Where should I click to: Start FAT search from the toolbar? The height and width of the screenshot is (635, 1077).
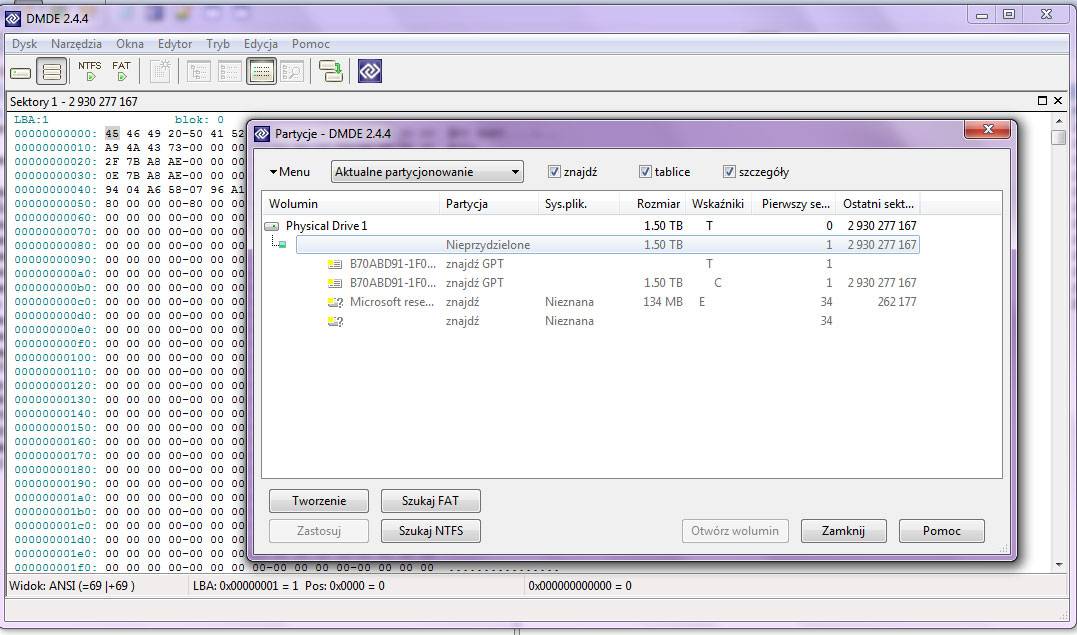[122, 71]
